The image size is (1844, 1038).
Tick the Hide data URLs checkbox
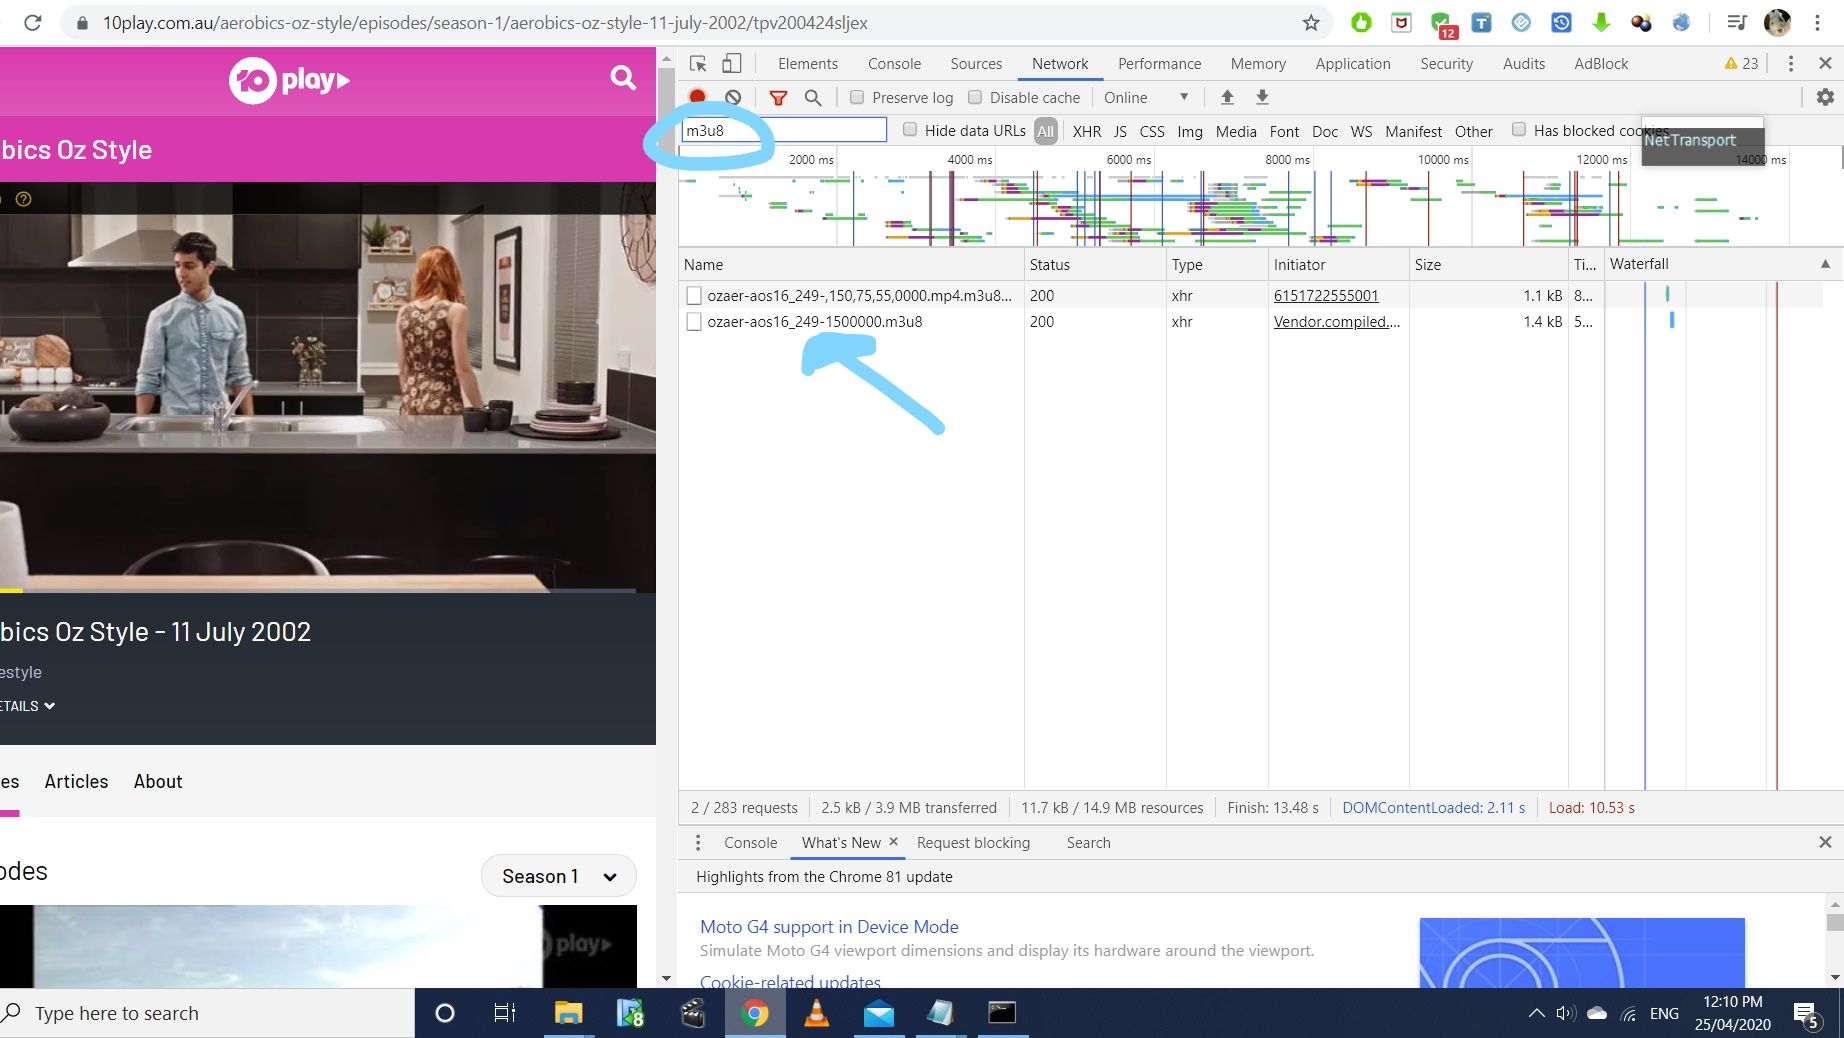tap(910, 130)
